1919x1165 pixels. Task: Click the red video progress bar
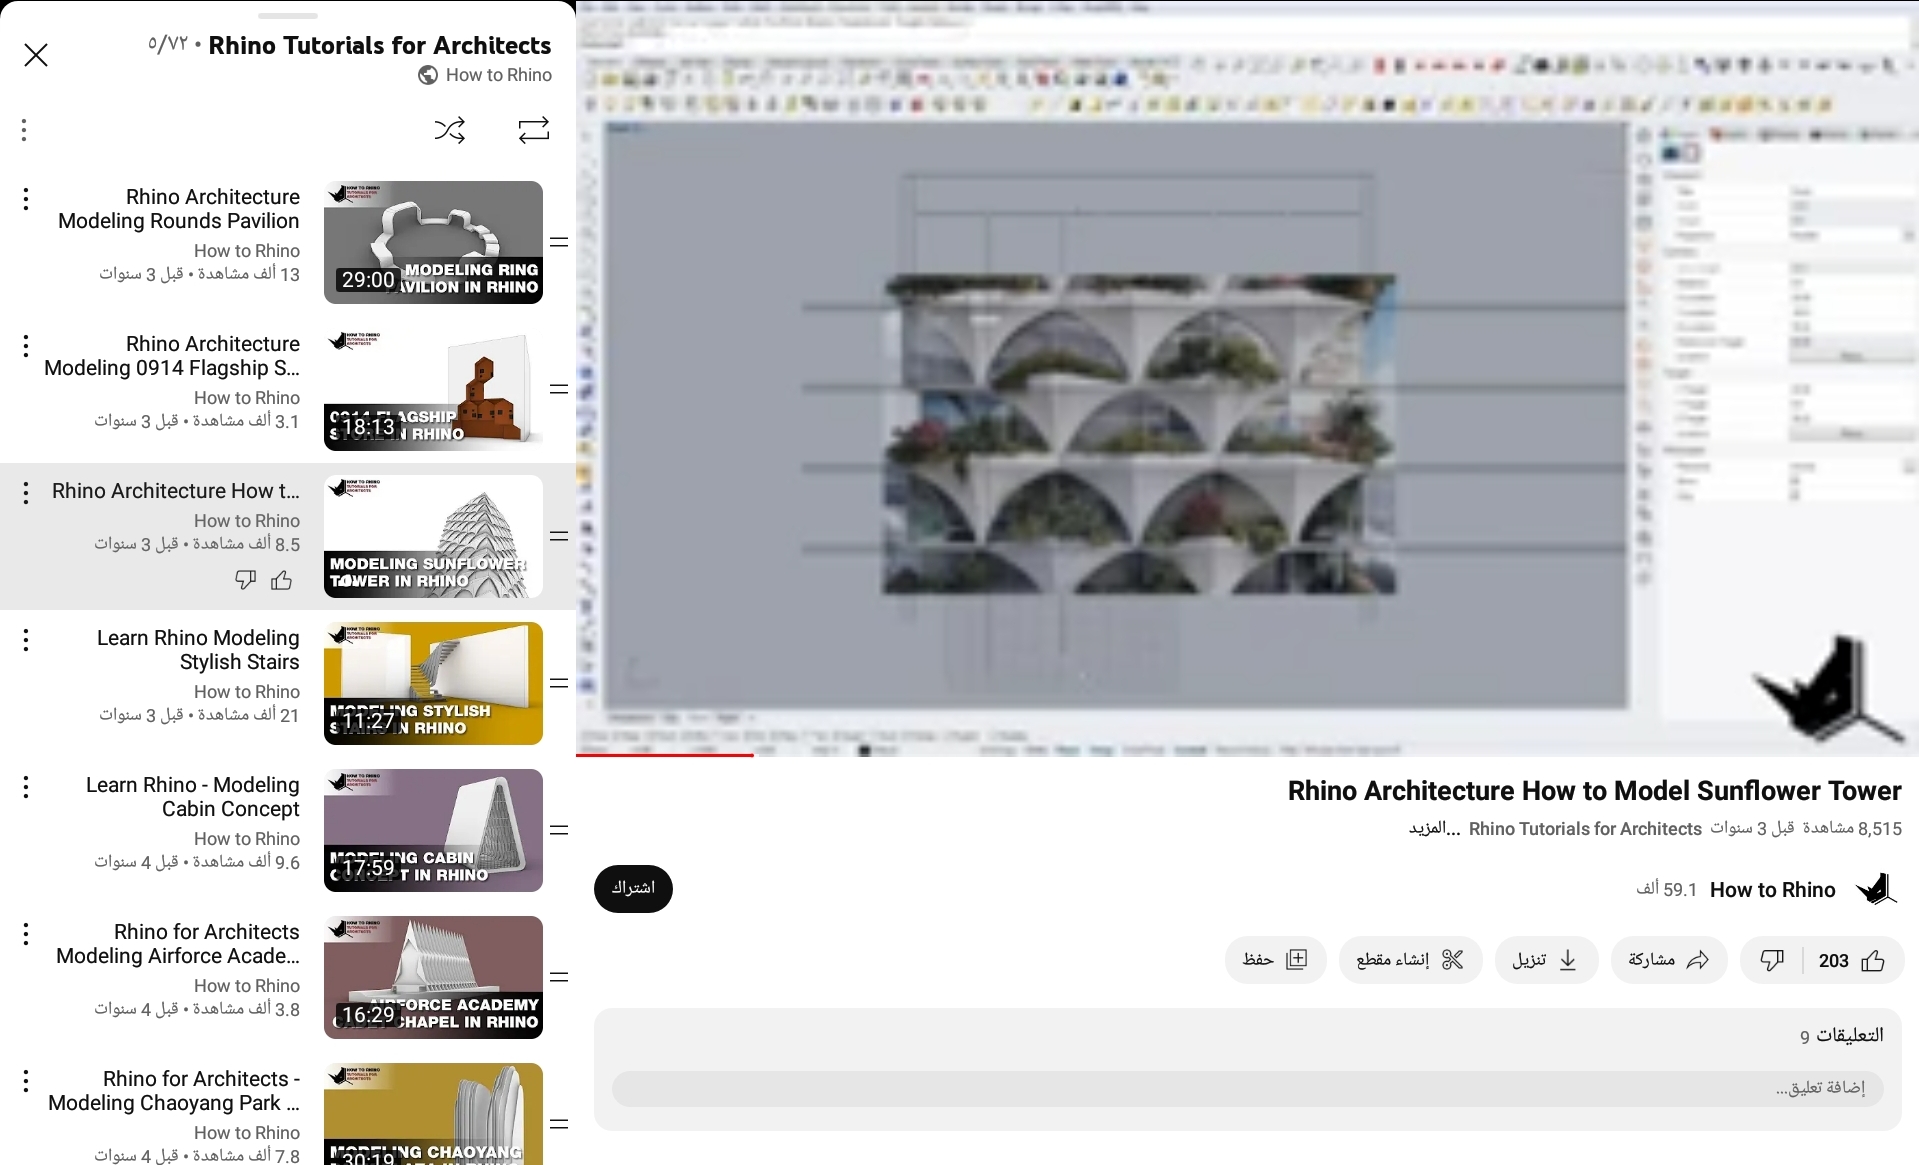(x=665, y=755)
